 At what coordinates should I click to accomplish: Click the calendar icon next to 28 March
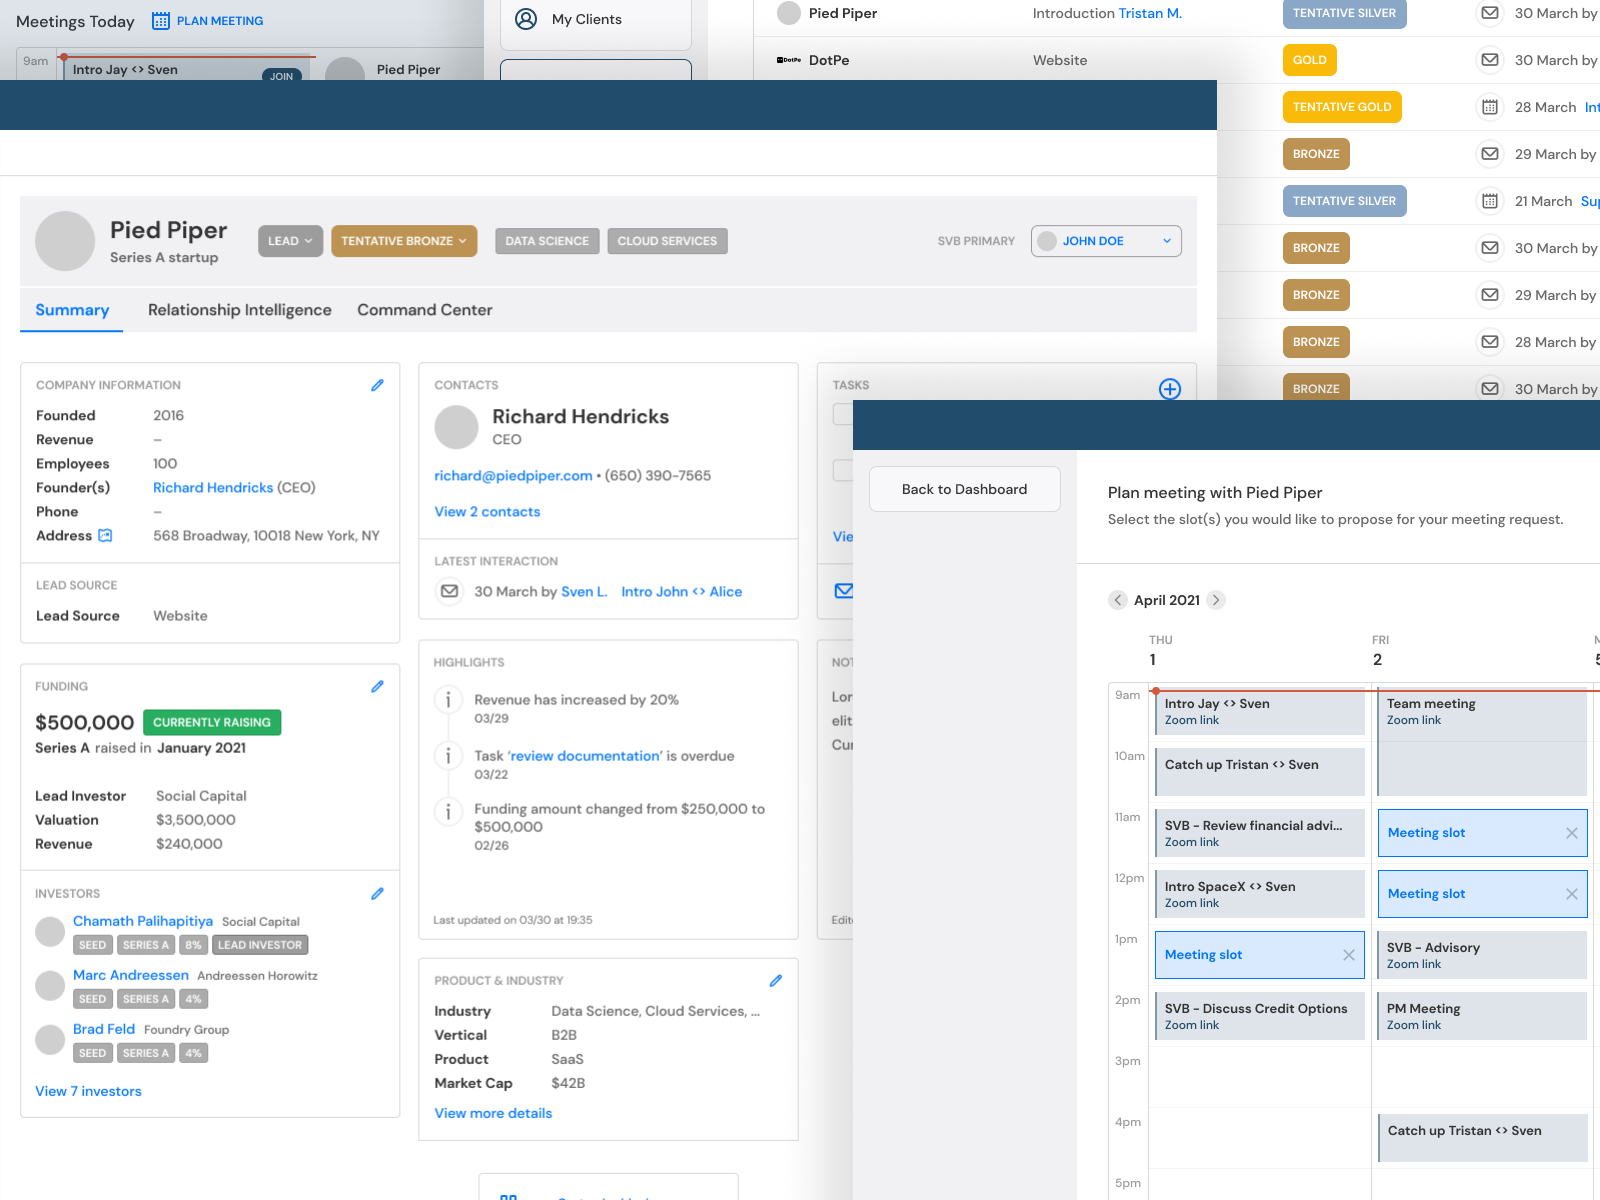1490,107
